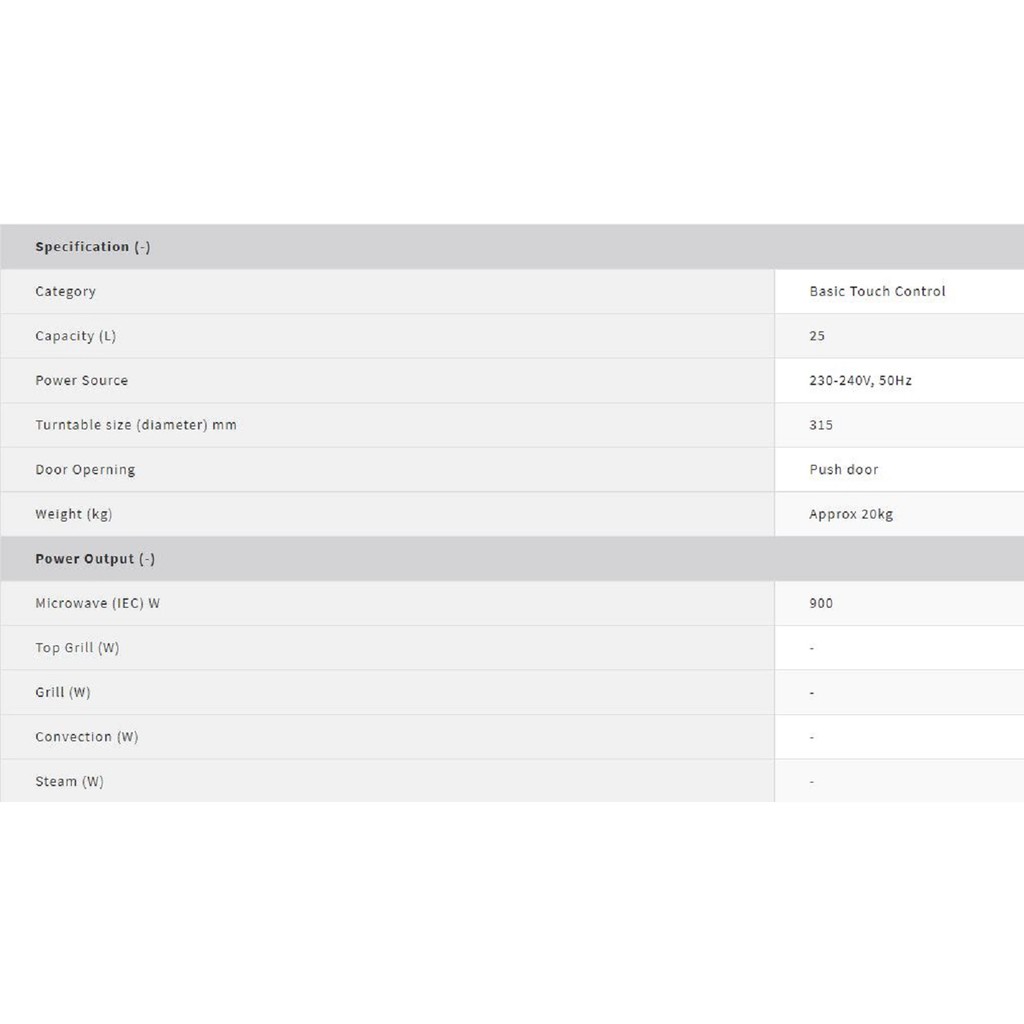This screenshot has height=1024, width=1024.
Task: Select the Push door value
Action: (x=844, y=470)
